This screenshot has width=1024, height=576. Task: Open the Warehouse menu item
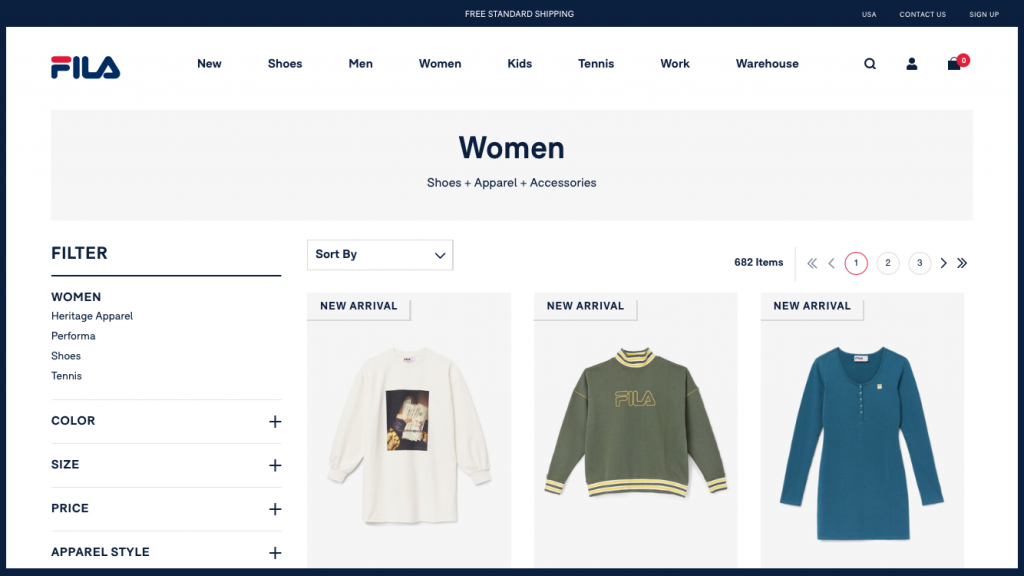tap(767, 64)
